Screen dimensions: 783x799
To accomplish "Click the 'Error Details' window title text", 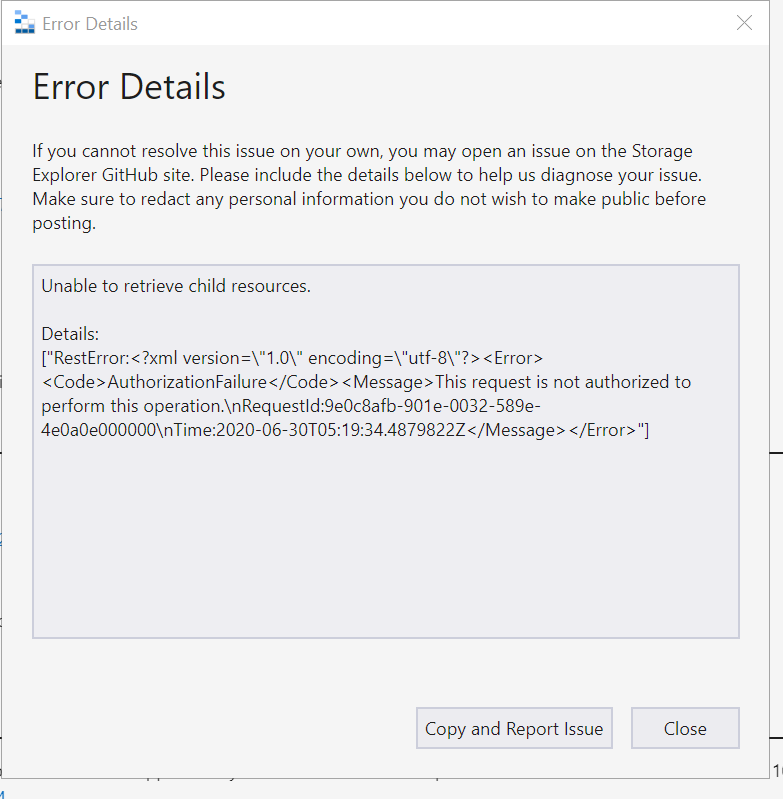I will click(90, 24).
